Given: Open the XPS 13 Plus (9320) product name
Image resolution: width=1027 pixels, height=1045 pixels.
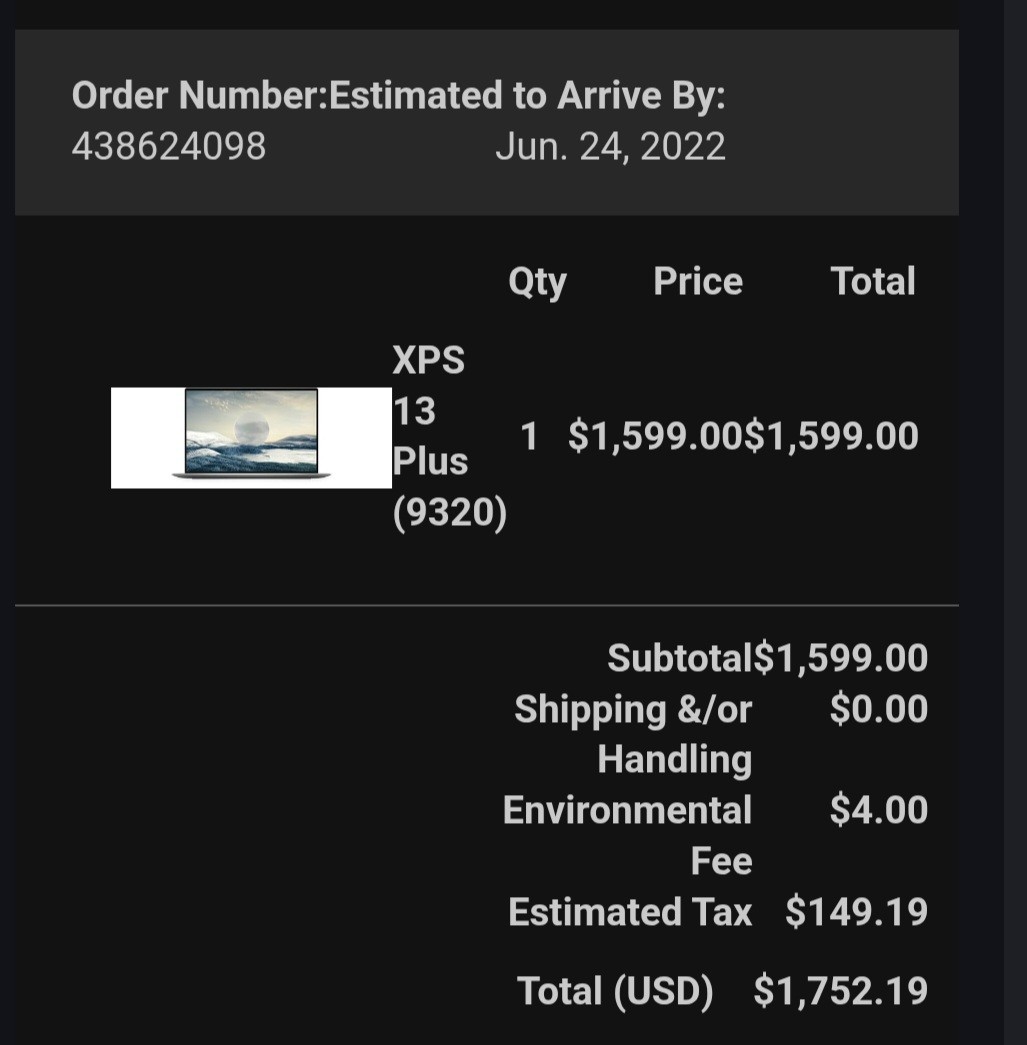Looking at the screenshot, I should [x=449, y=437].
